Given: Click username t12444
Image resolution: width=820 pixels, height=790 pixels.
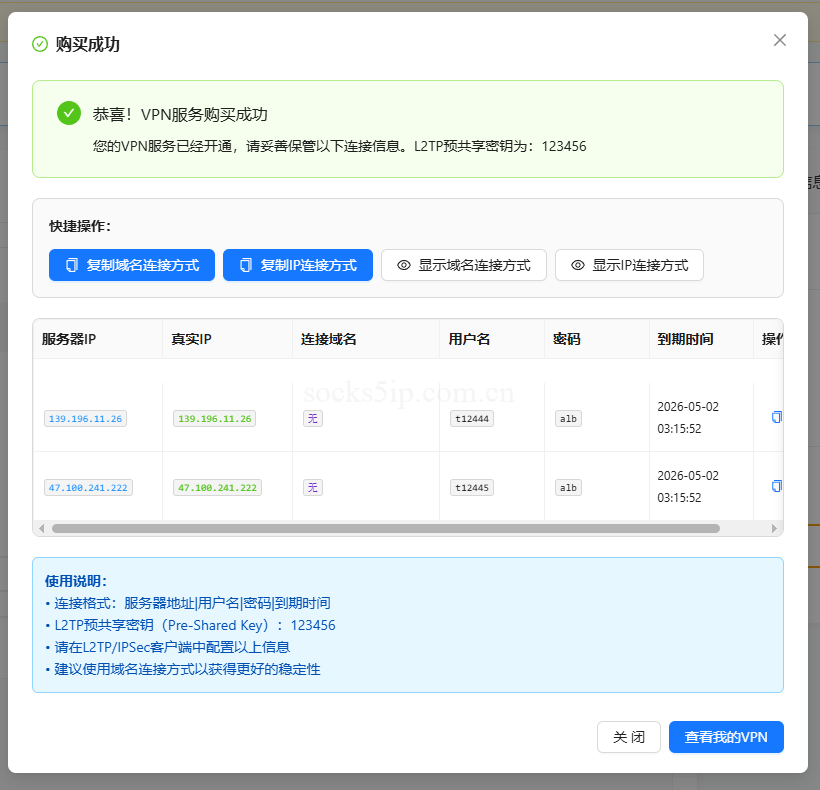Looking at the screenshot, I should (472, 419).
